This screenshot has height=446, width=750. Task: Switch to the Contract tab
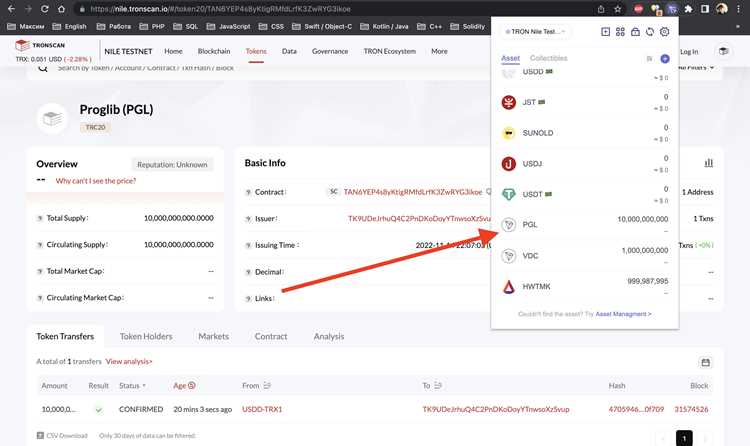[271, 336]
